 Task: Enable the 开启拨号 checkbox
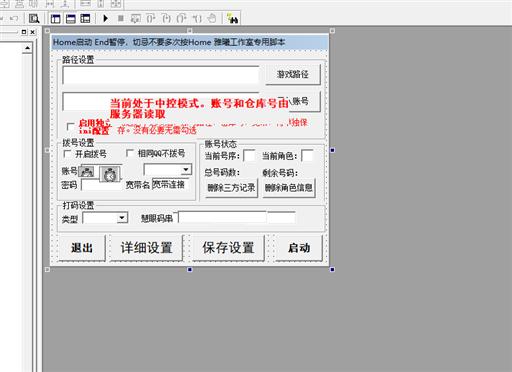67,154
